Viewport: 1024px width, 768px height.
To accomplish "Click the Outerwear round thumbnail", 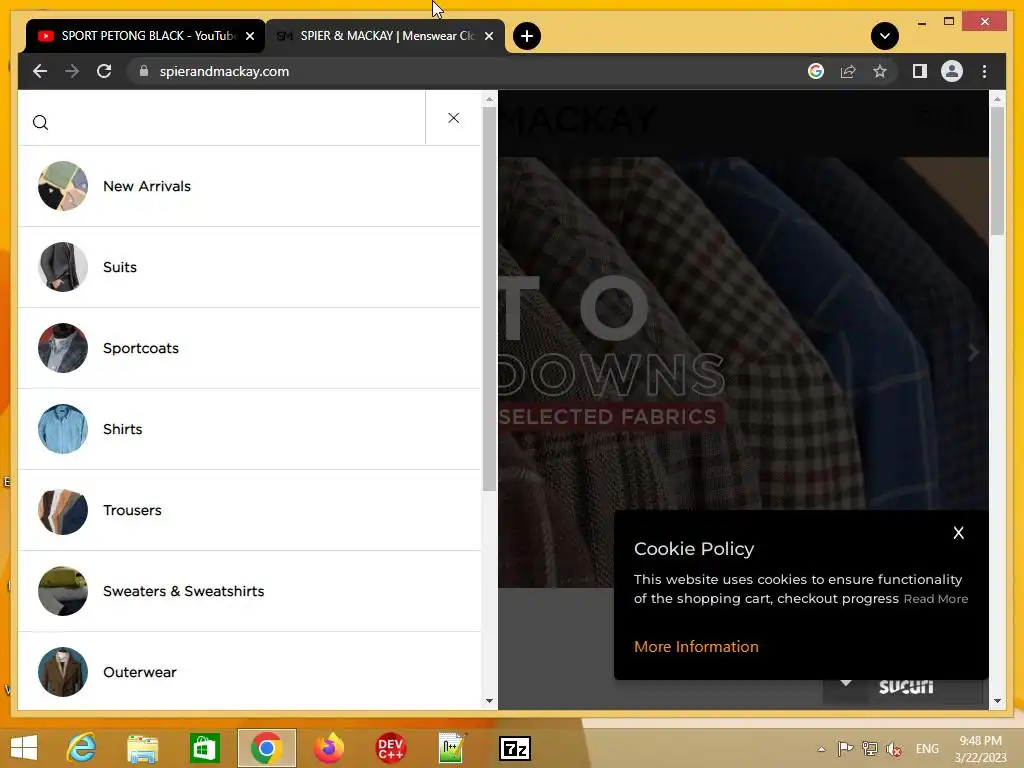I will tap(63, 672).
